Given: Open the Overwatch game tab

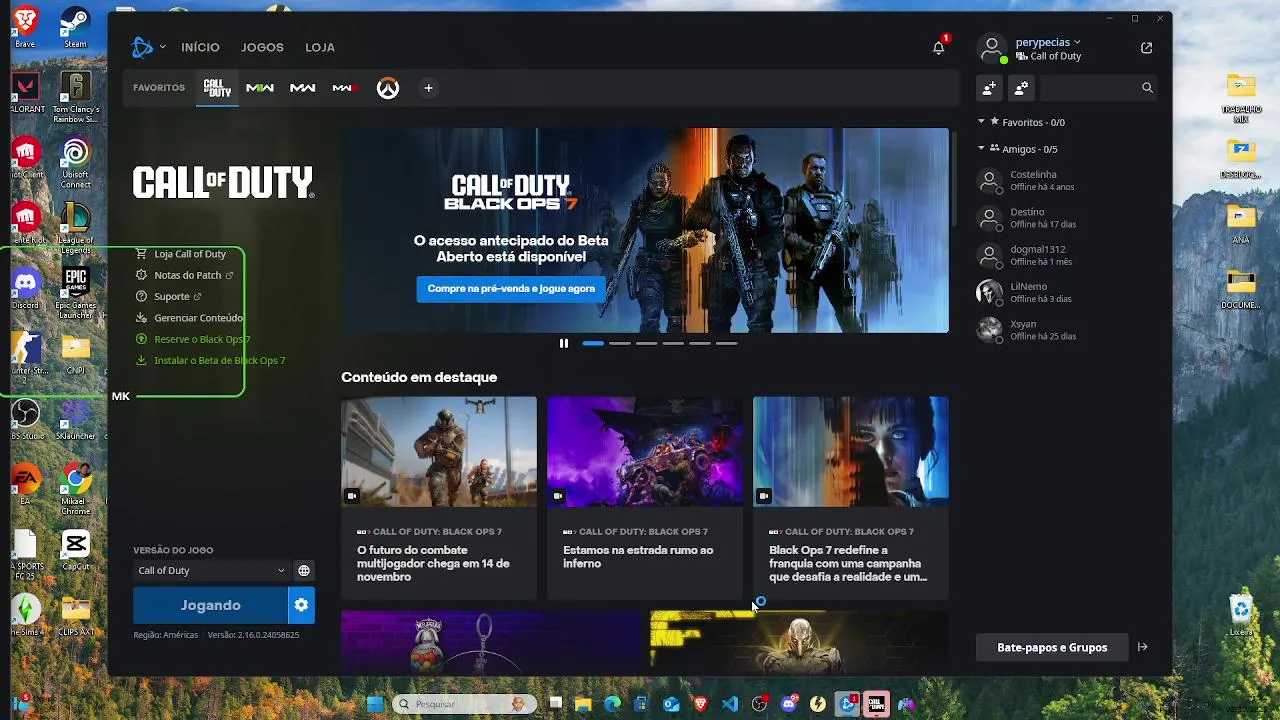Looking at the screenshot, I should point(387,88).
